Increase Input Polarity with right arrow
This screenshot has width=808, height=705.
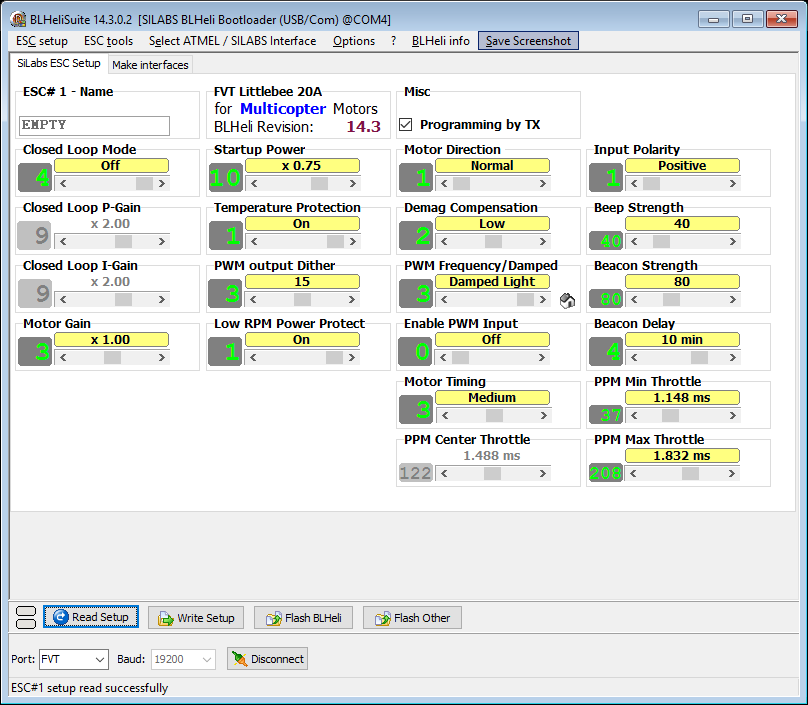coord(733,183)
